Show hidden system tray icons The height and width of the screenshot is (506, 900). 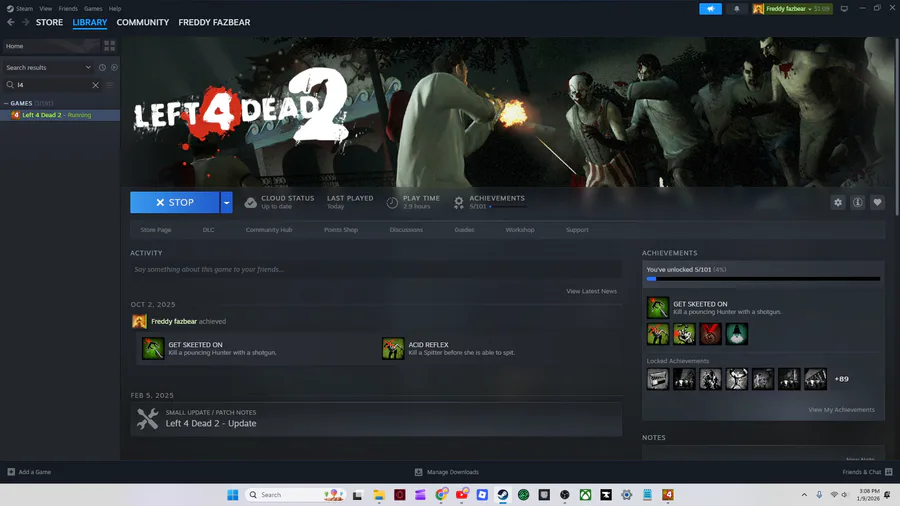pyautogui.click(x=804, y=495)
